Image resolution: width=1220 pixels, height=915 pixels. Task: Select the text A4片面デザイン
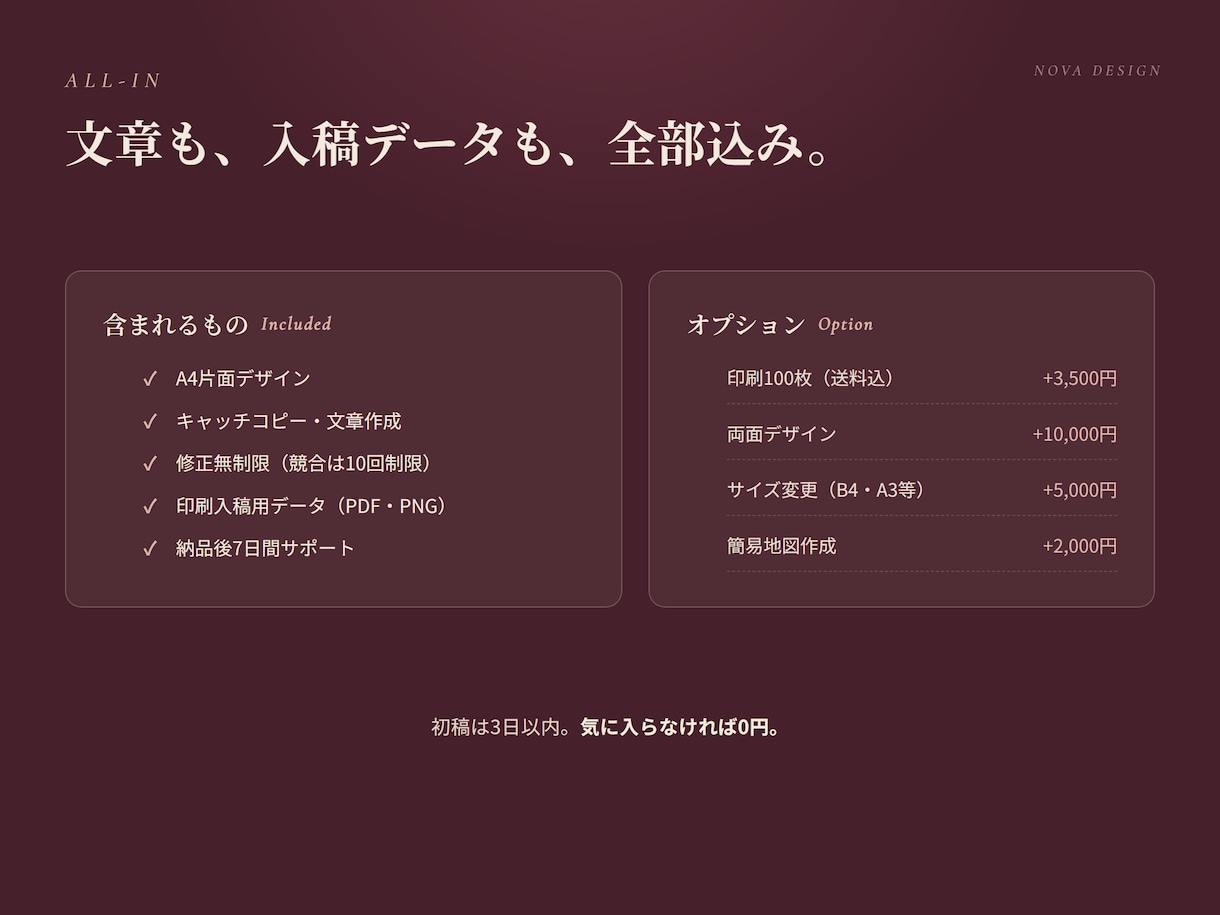(243, 378)
